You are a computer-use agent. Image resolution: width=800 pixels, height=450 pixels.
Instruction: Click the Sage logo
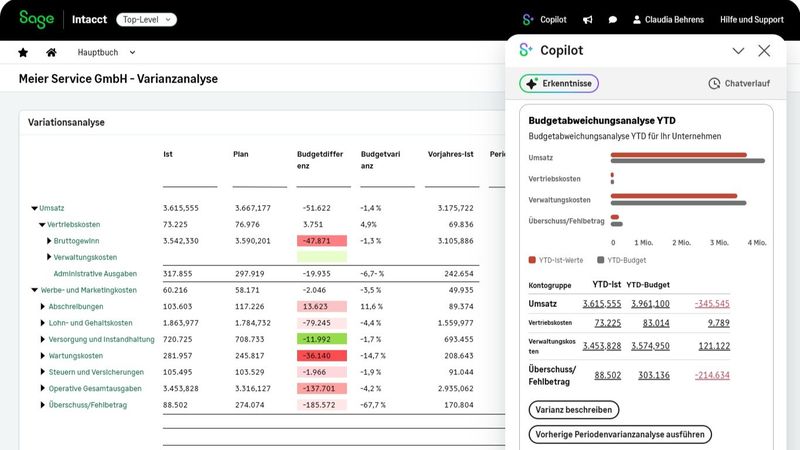[x=36, y=19]
